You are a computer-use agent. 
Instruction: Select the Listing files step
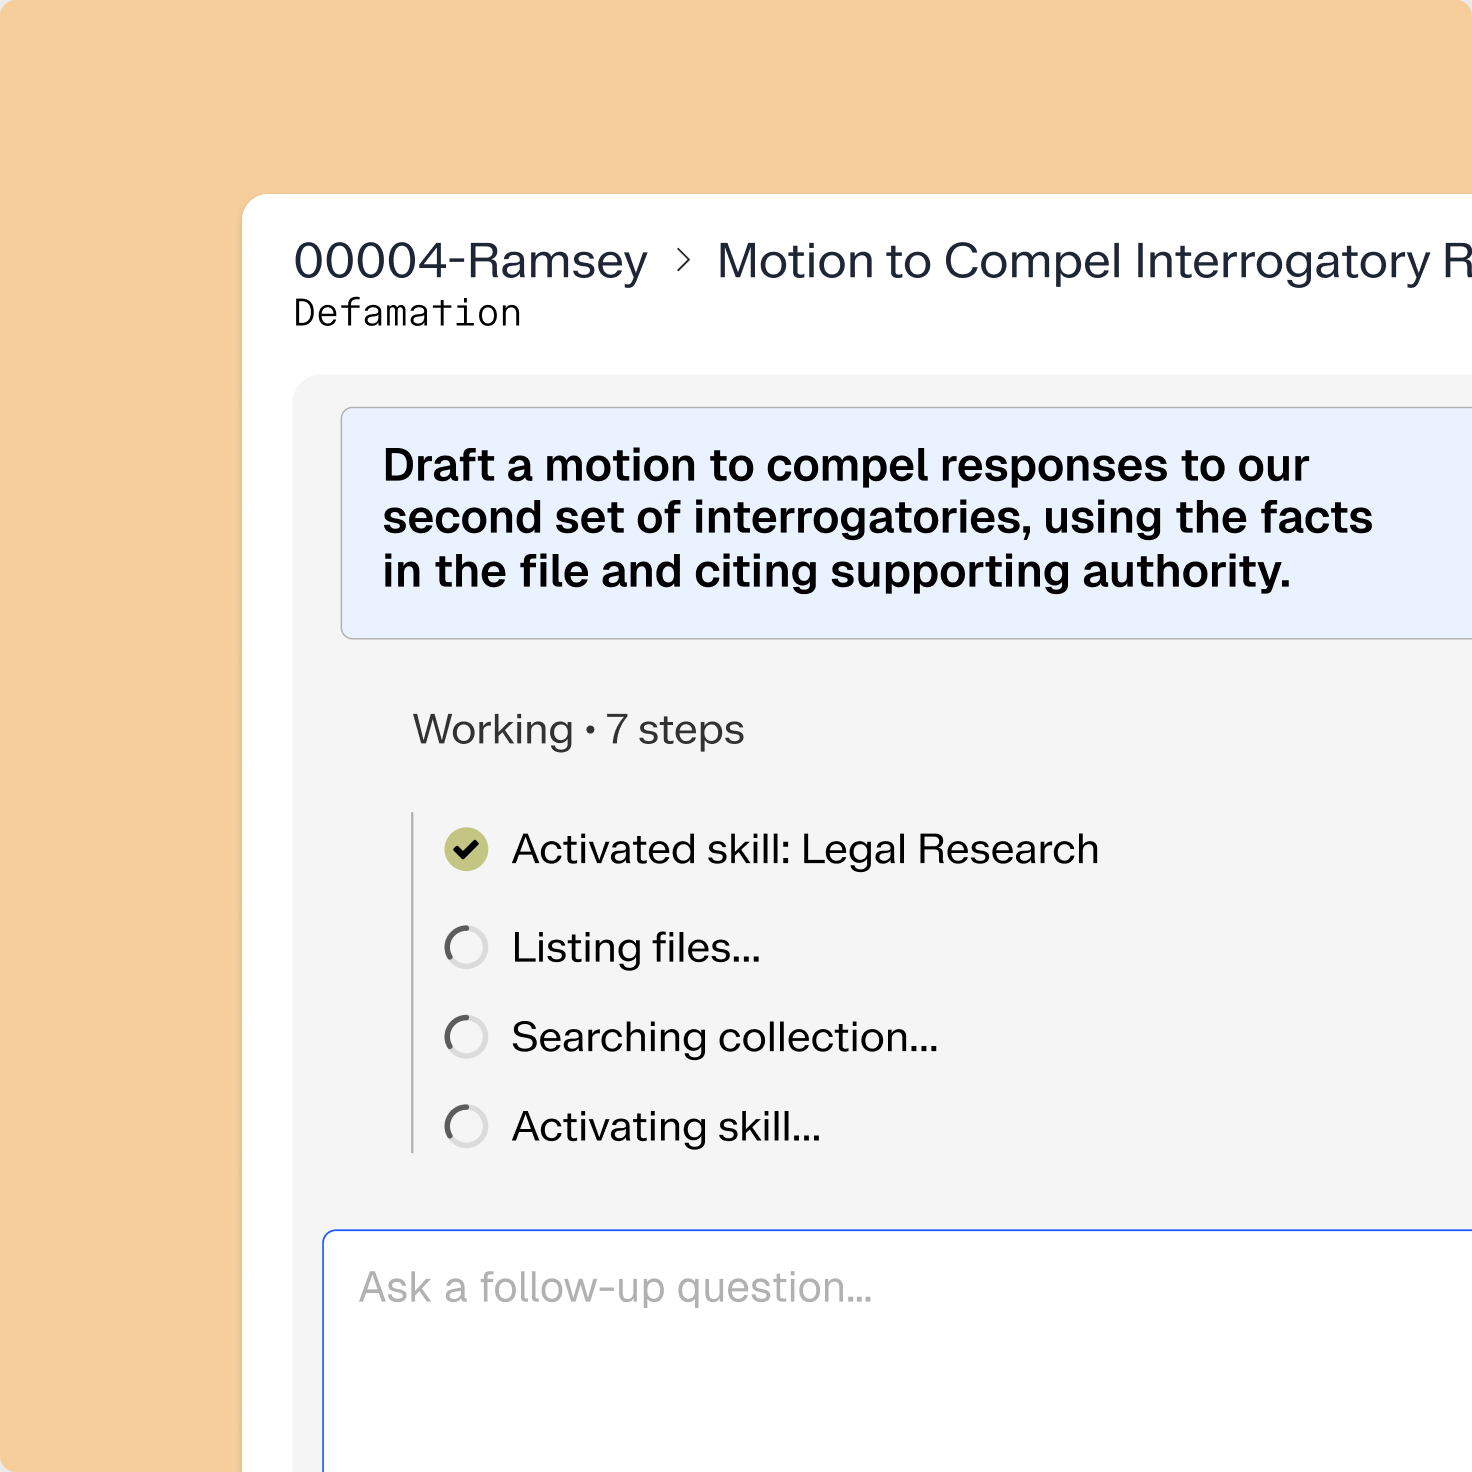click(636, 948)
